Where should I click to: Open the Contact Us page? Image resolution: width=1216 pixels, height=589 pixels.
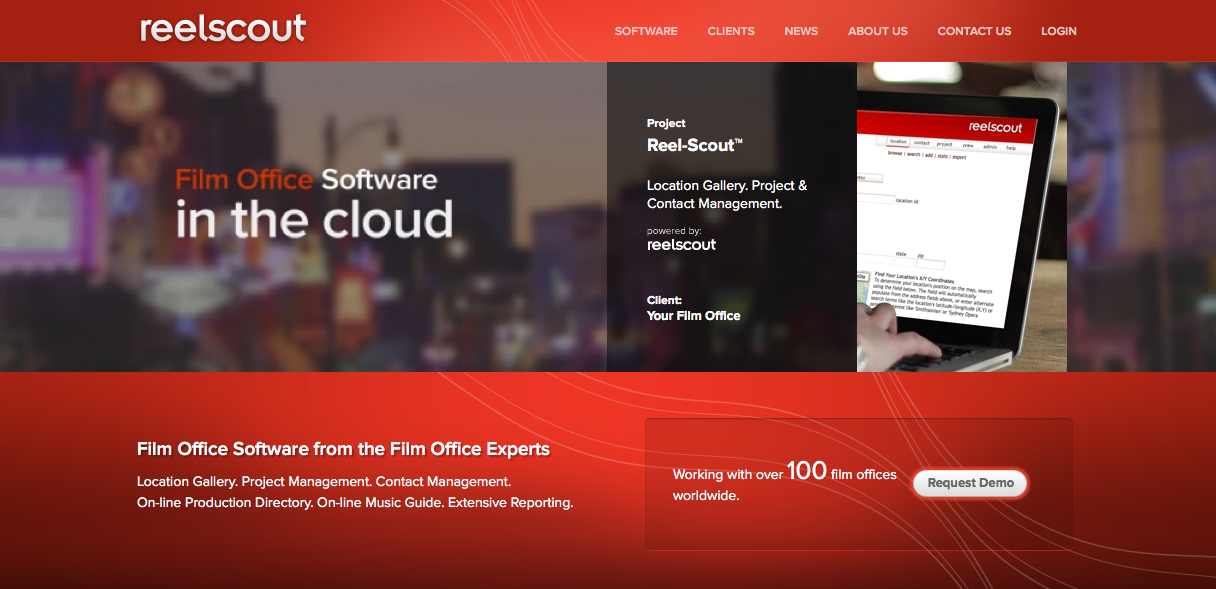[x=974, y=31]
